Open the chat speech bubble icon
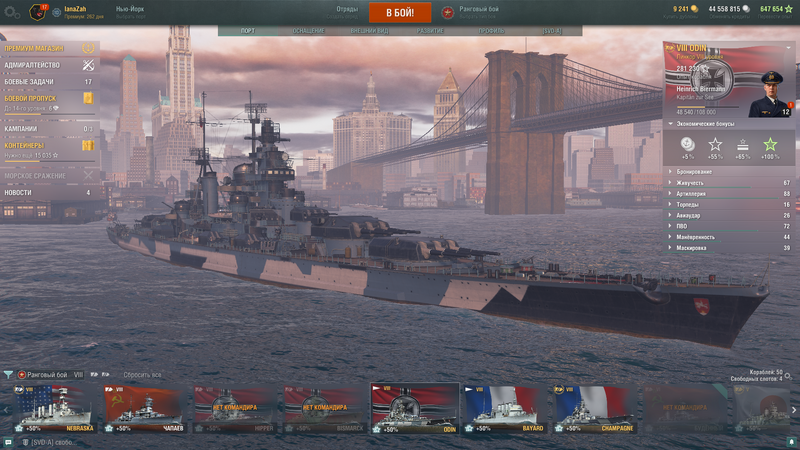The image size is (800, 450). click(8, 442)
